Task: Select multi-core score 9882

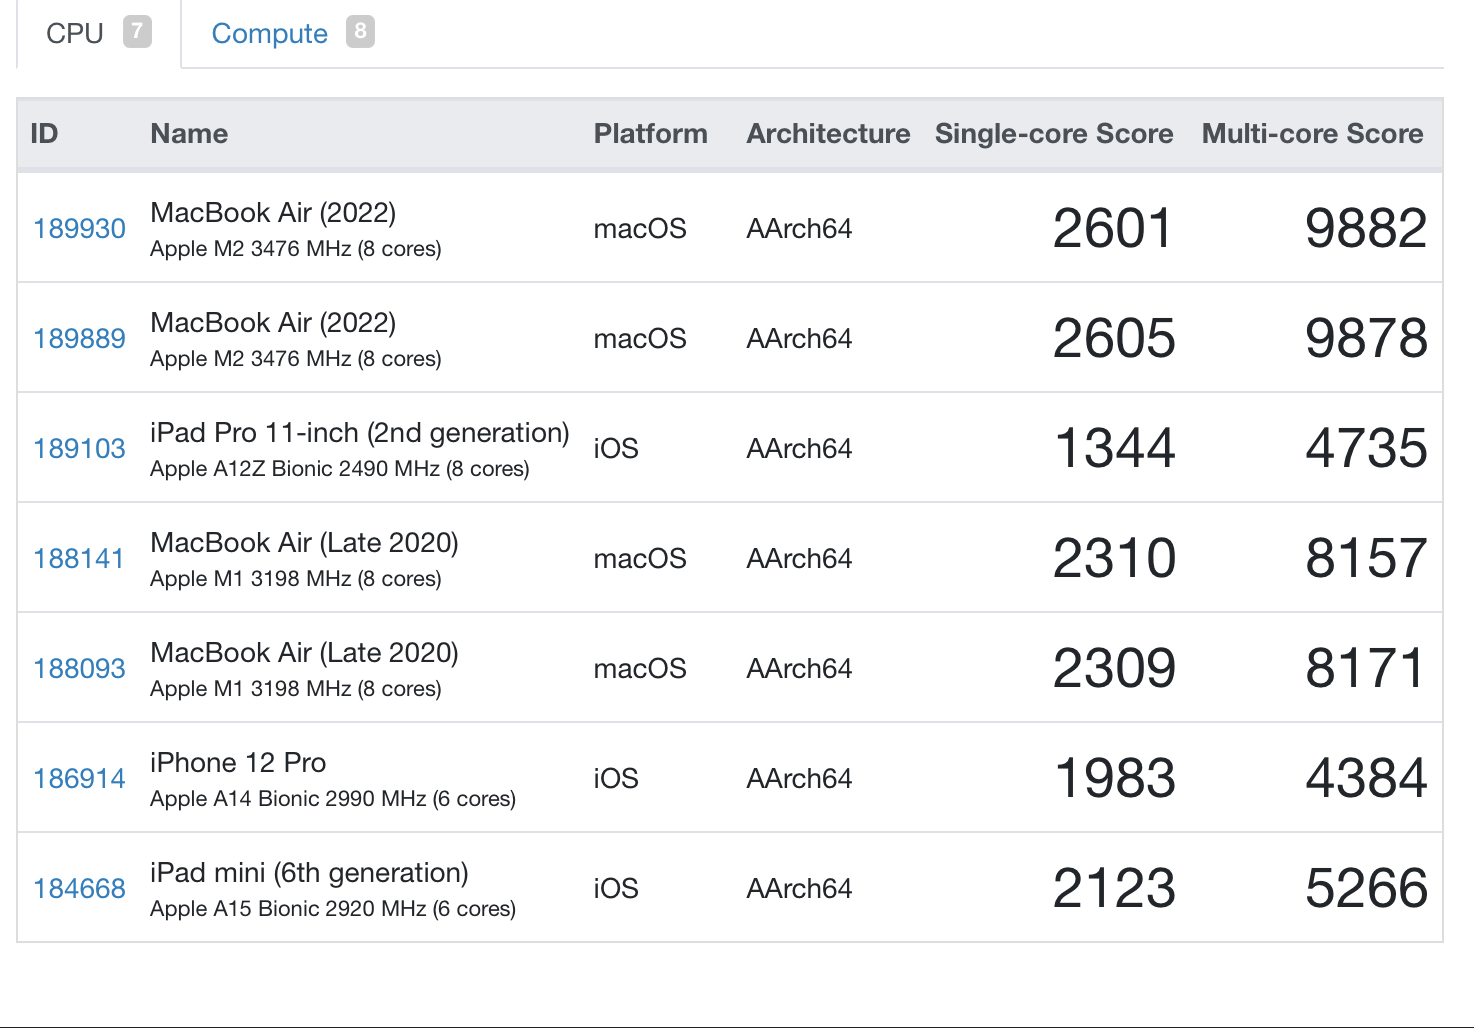Action: coord(1366,229)
